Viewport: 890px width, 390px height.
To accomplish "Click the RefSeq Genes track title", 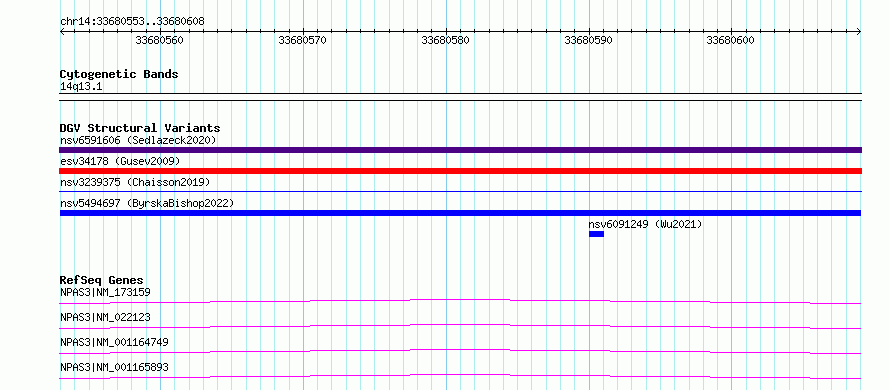I will tap(102, 280).
